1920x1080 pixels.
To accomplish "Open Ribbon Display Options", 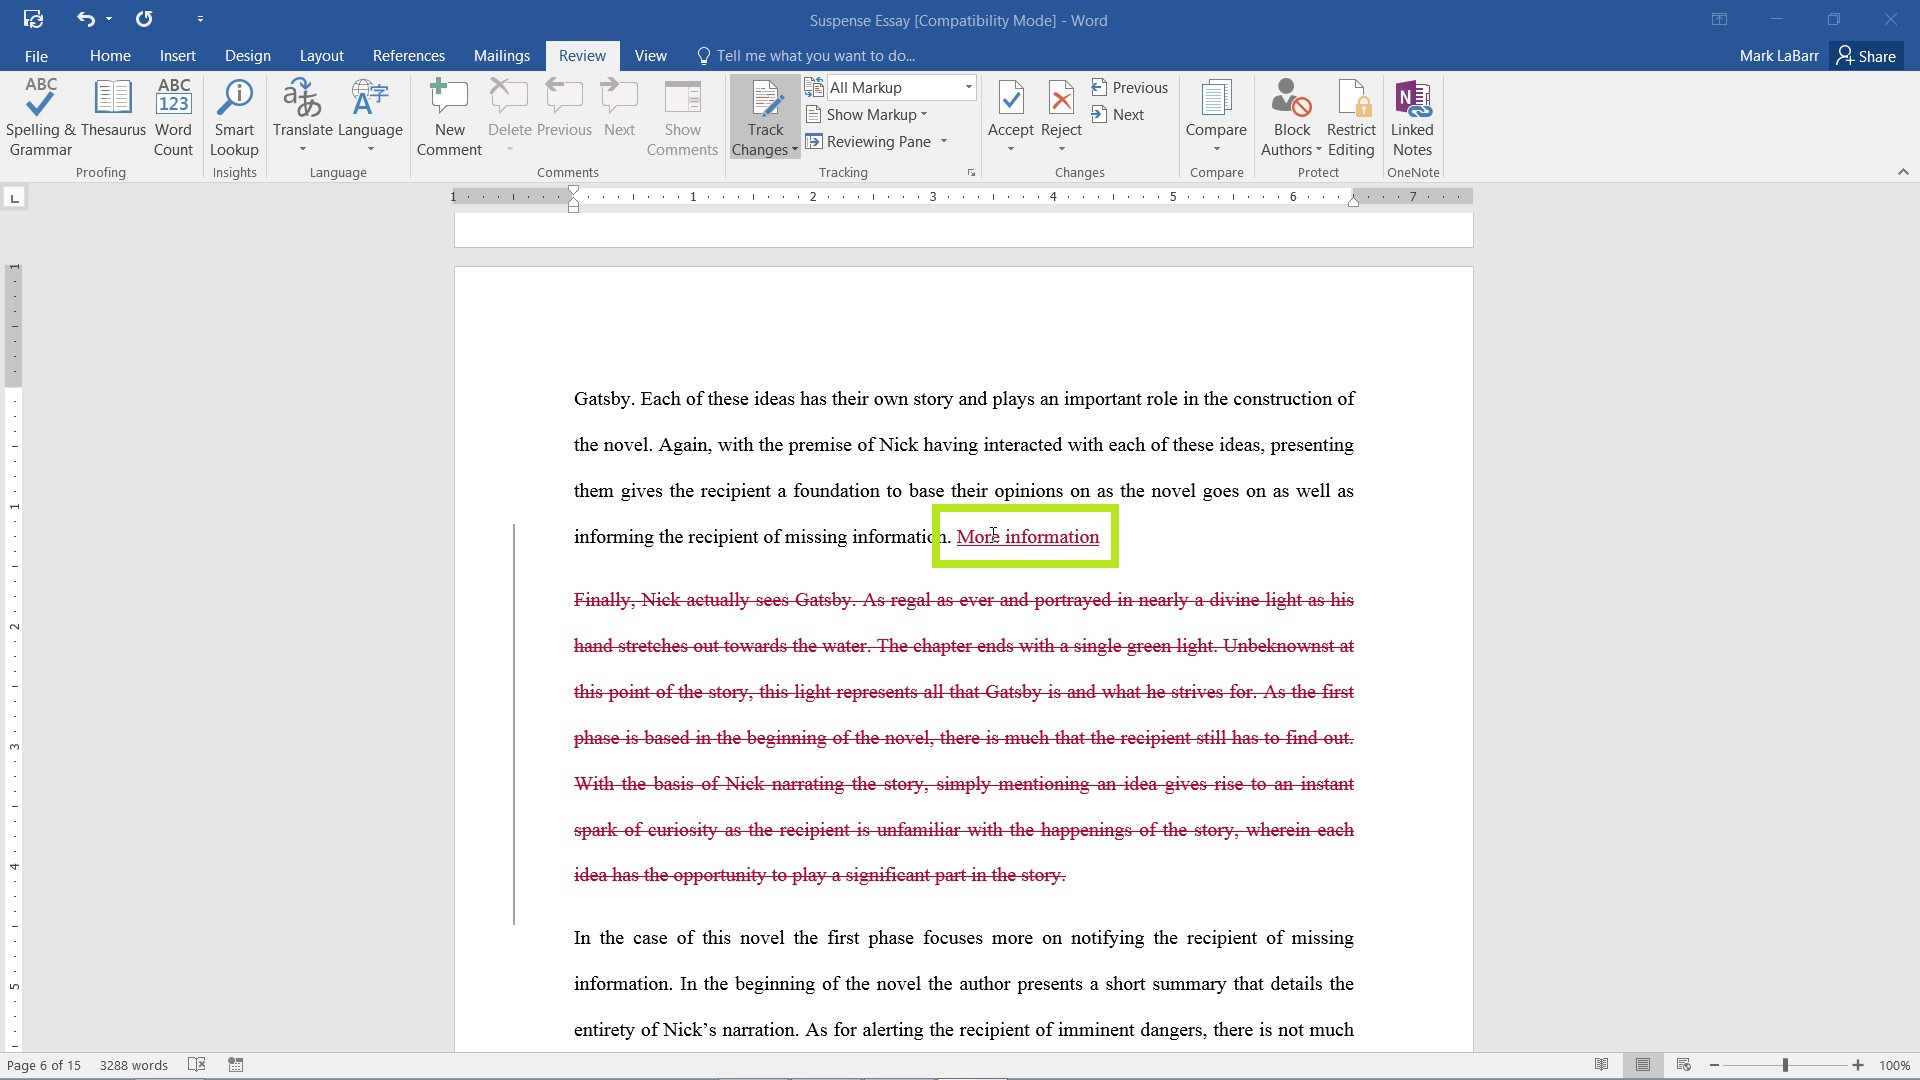I will (1719, 19).
